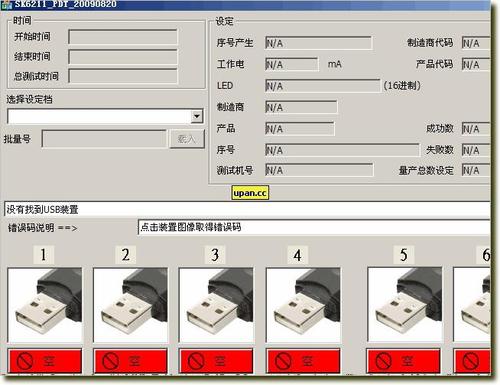Select USB device image number 4

coord(303,305)
